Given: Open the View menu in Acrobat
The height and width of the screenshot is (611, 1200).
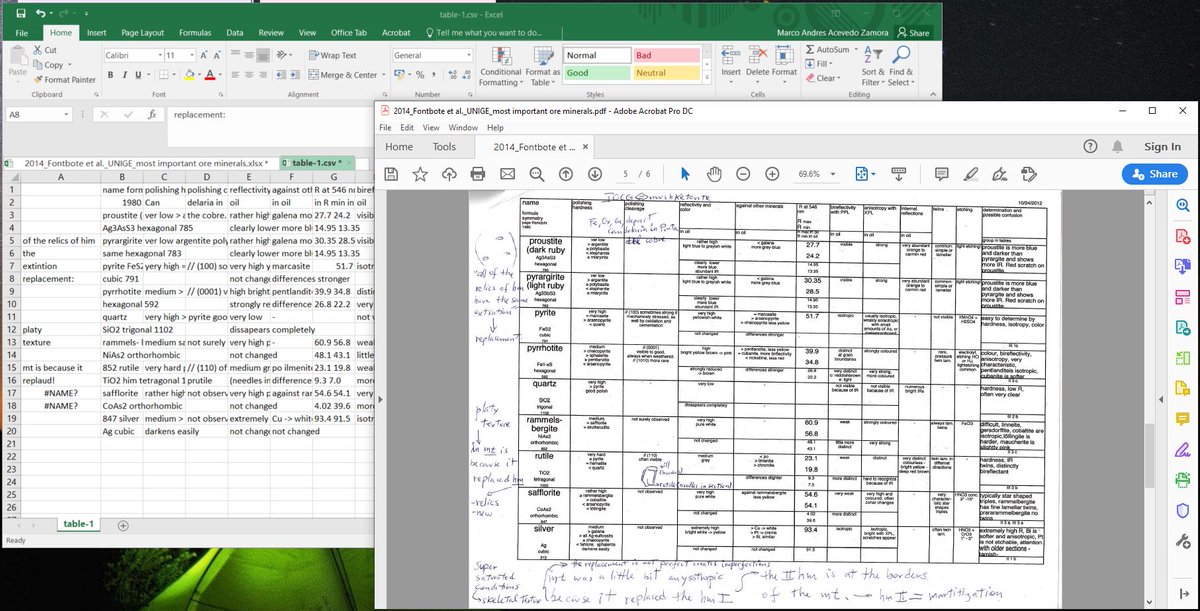Looking at the screenshot, I should 431,127.
